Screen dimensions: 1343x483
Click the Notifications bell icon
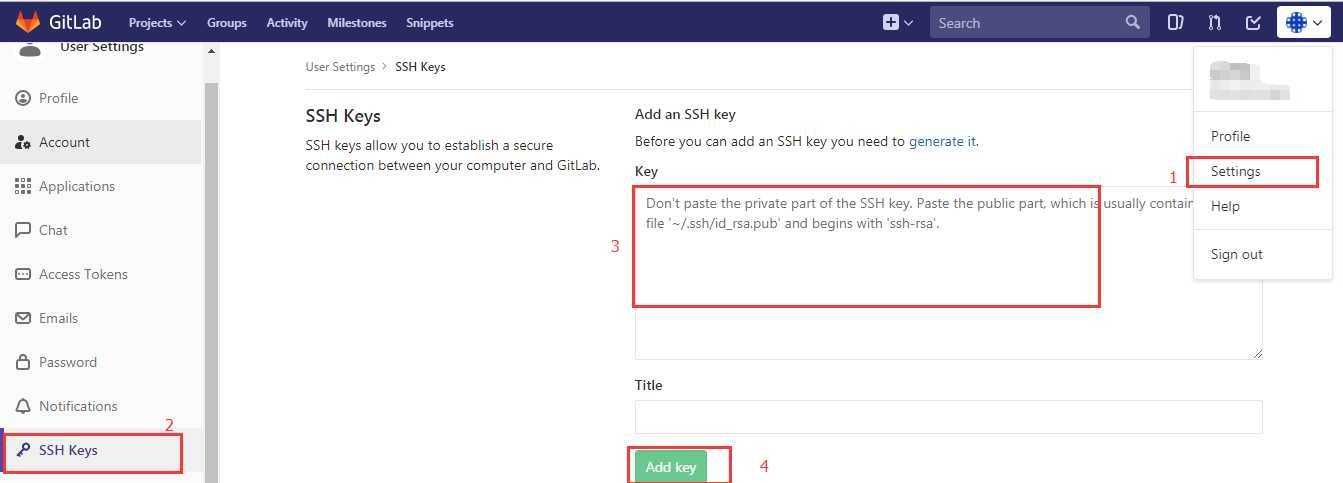pos(23,406)
